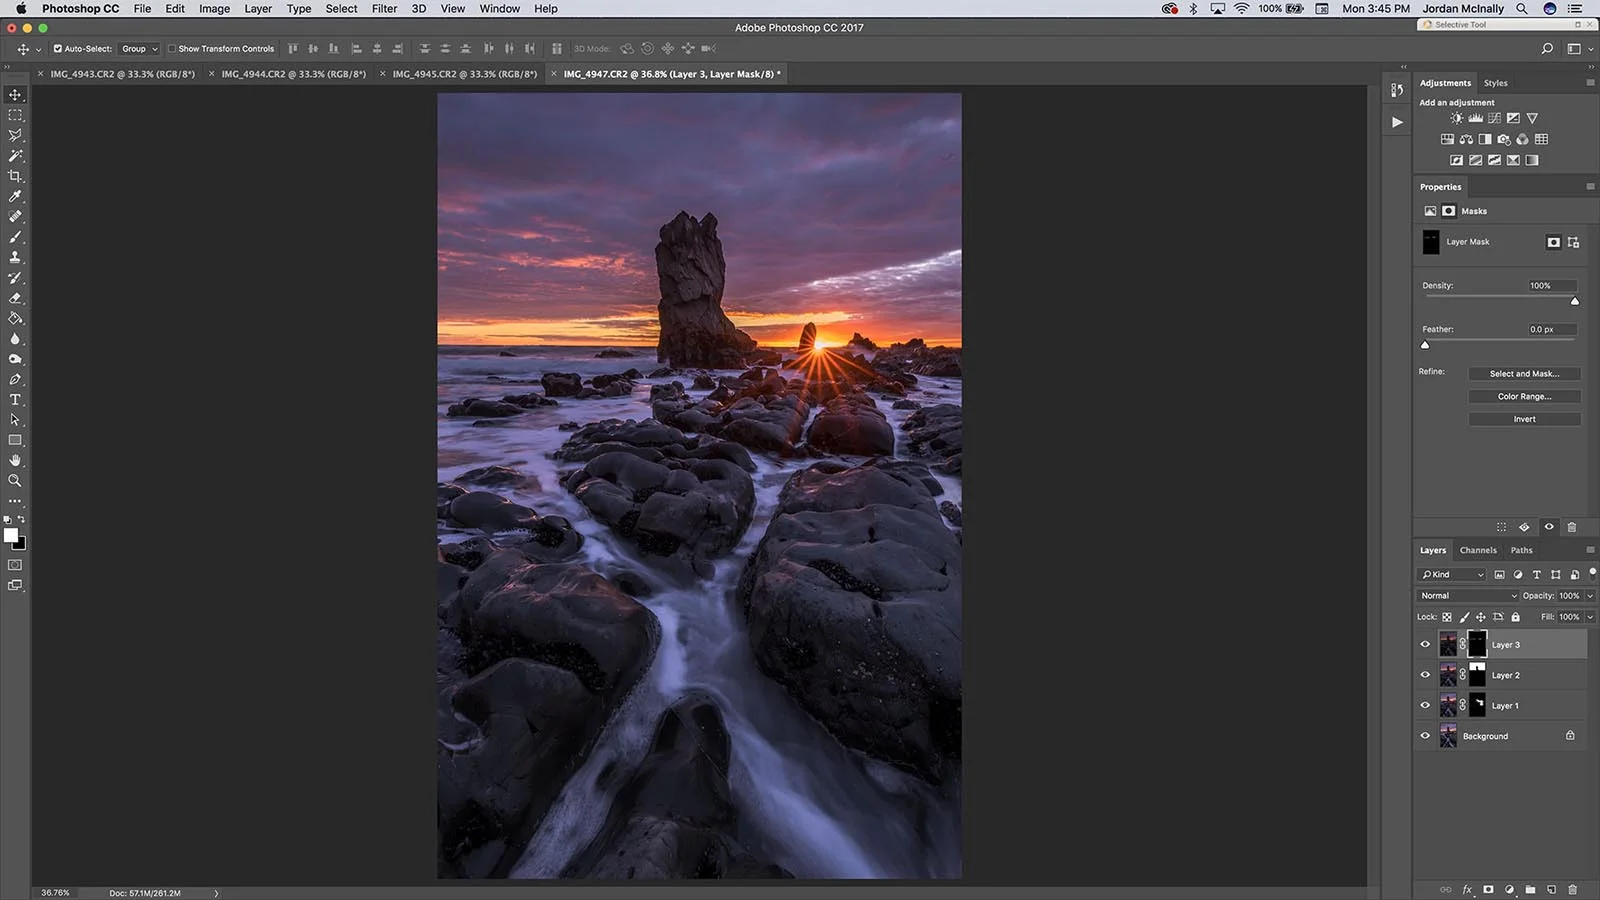Select the Zoom tool

click(x=15, y=481)
